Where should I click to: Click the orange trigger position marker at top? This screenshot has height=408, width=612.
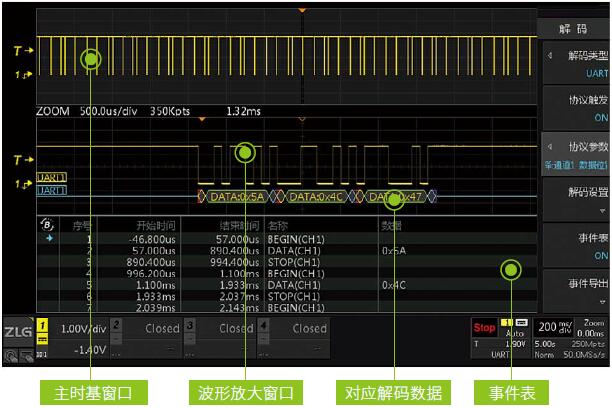point(302,11)
